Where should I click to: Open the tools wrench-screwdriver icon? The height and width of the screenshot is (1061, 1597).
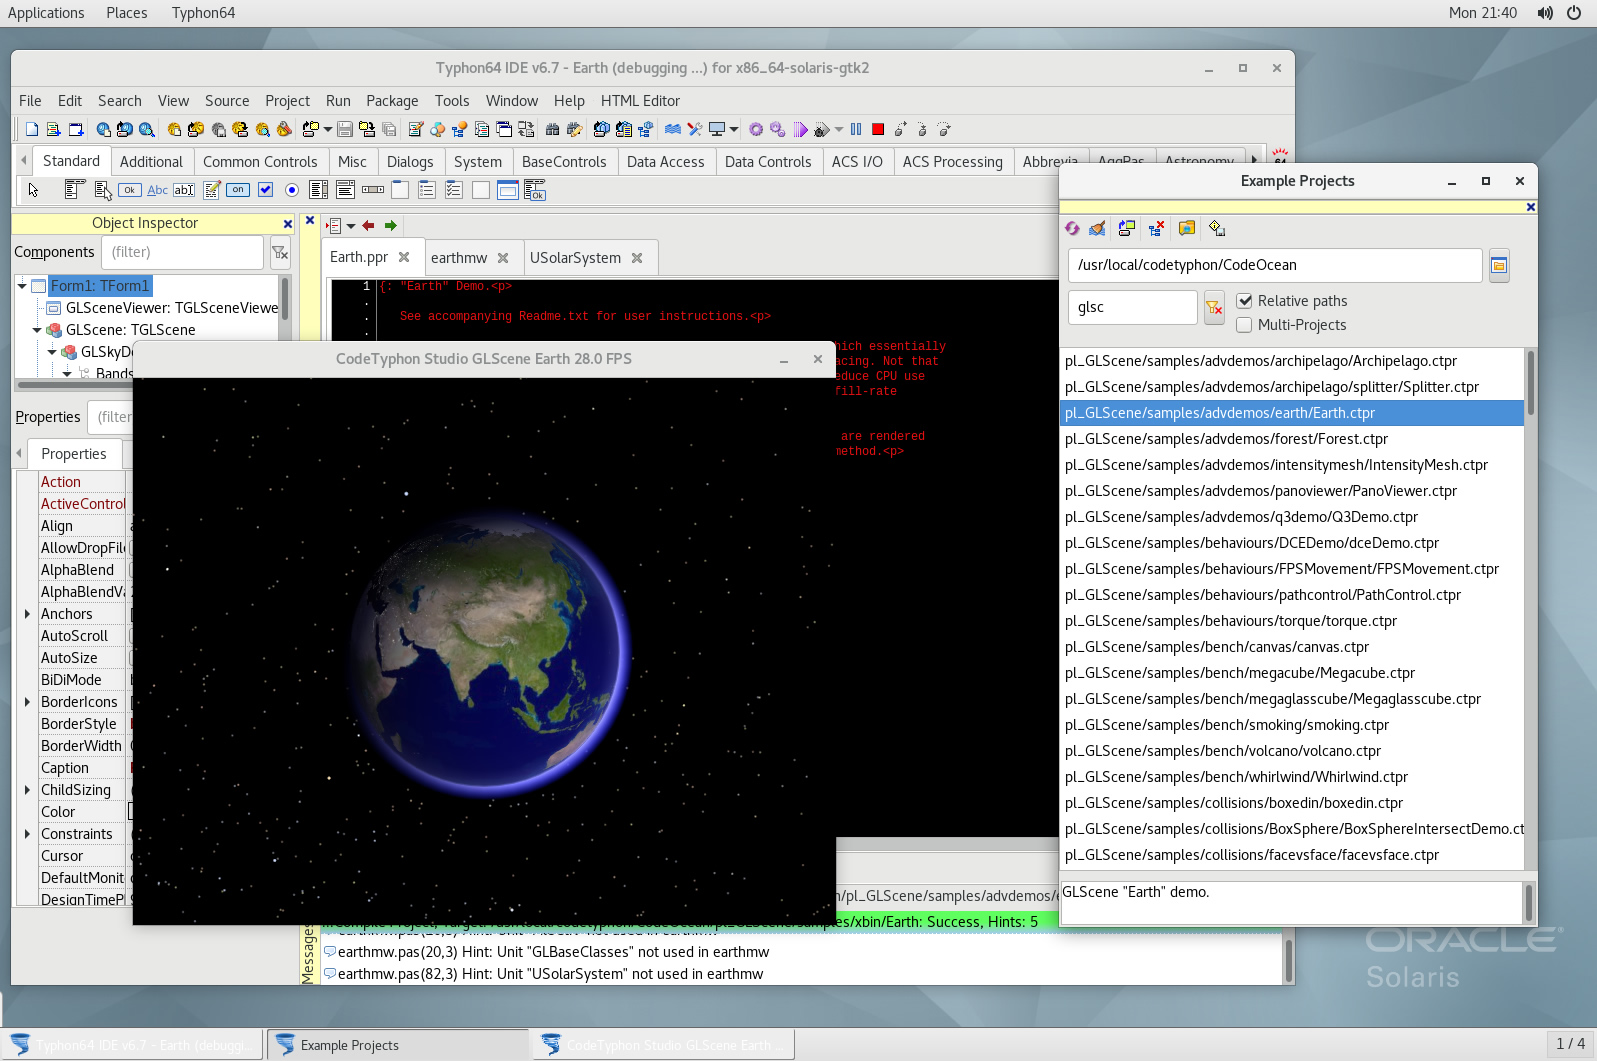[695, 129]
